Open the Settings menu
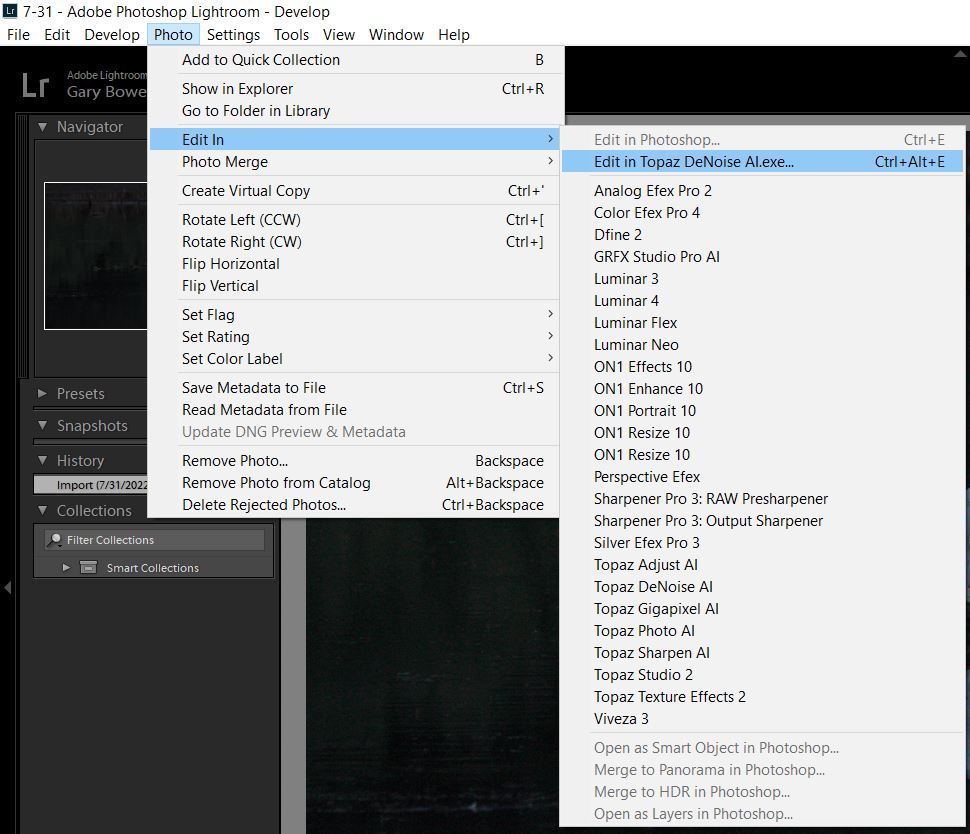Image resolution: width=970 pixels, height=834 pixels. [233, 34]
